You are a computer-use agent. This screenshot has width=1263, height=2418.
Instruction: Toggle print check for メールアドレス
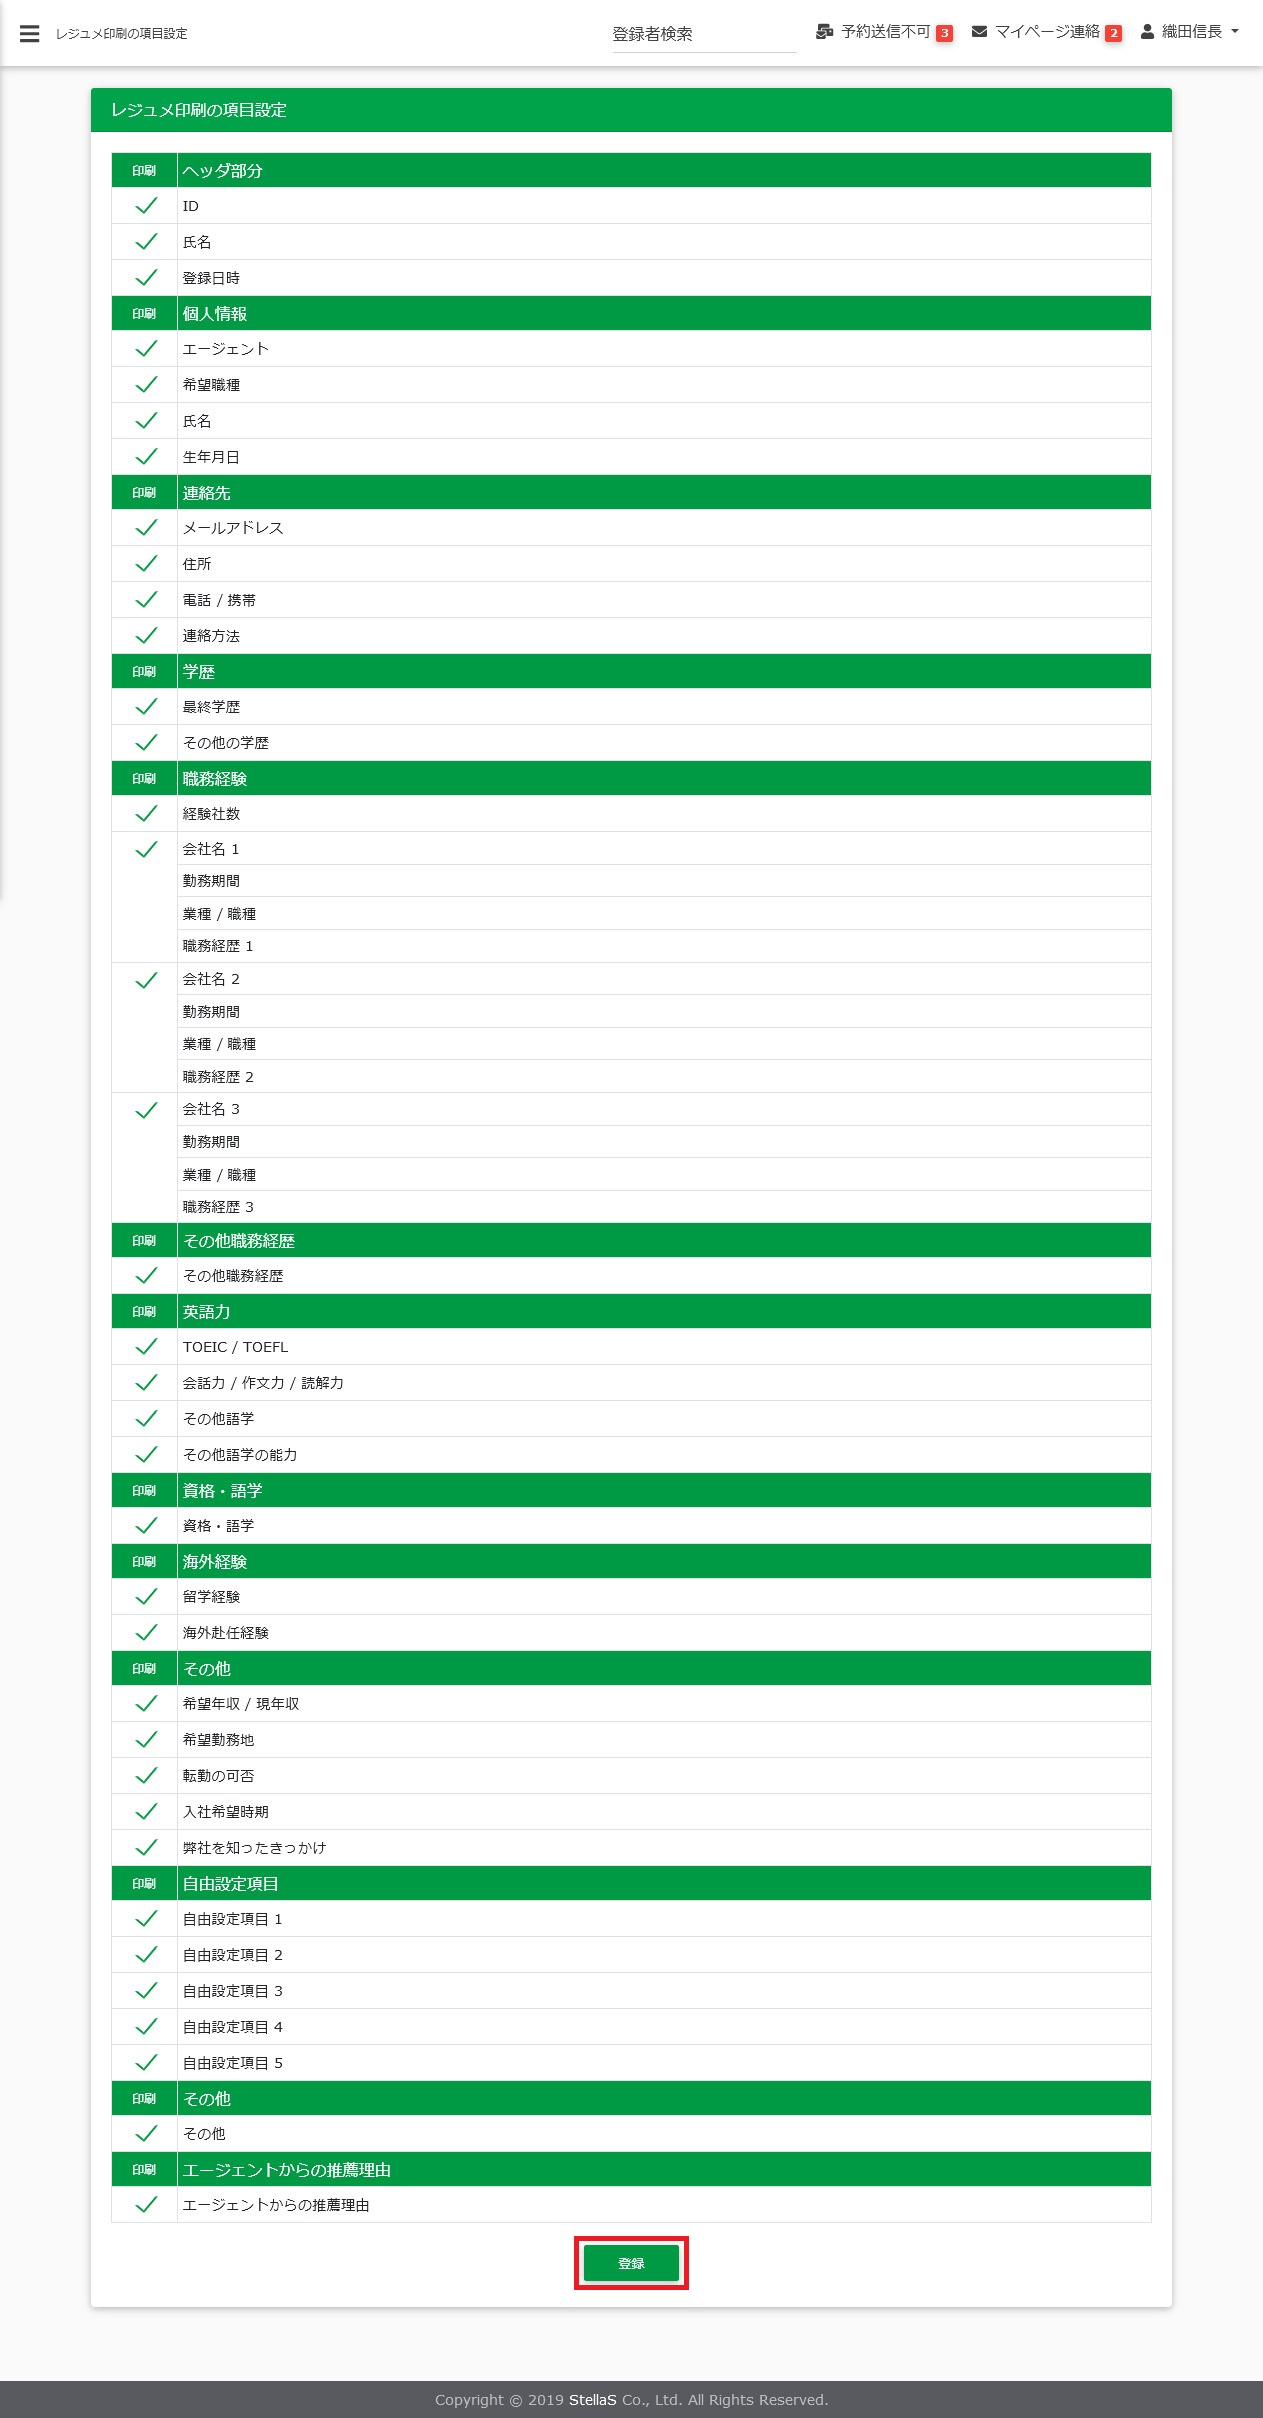pyautogui.click(x=146, y=528)
